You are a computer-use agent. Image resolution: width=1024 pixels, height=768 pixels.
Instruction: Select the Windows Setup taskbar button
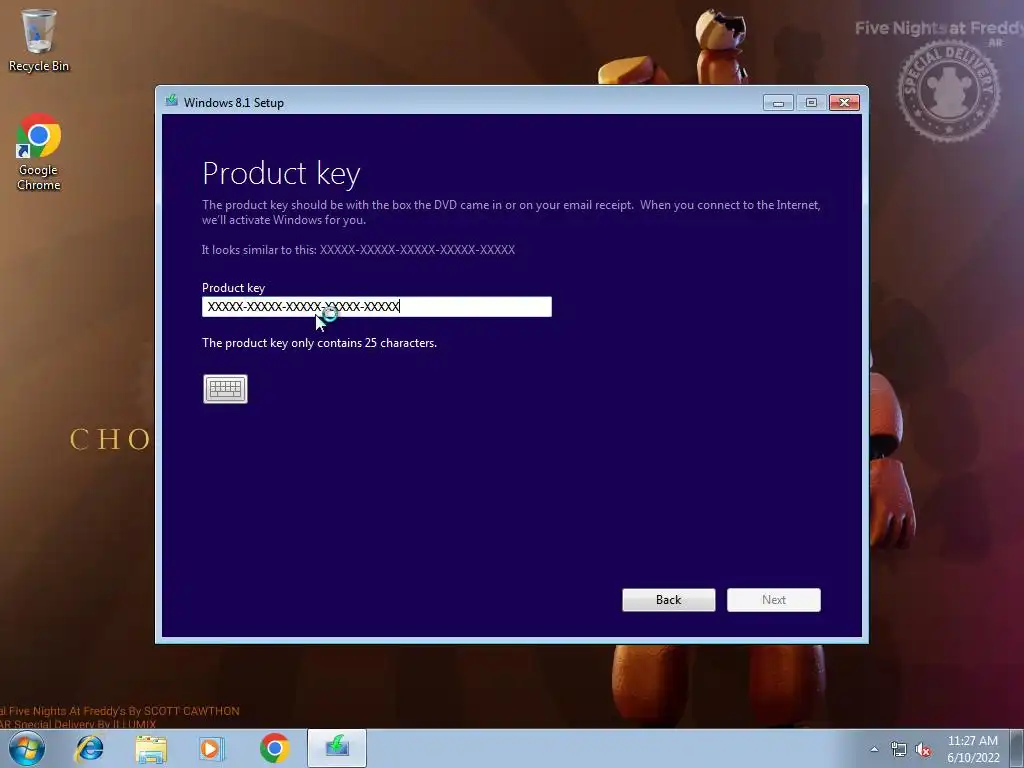click(x=337, y=748)
